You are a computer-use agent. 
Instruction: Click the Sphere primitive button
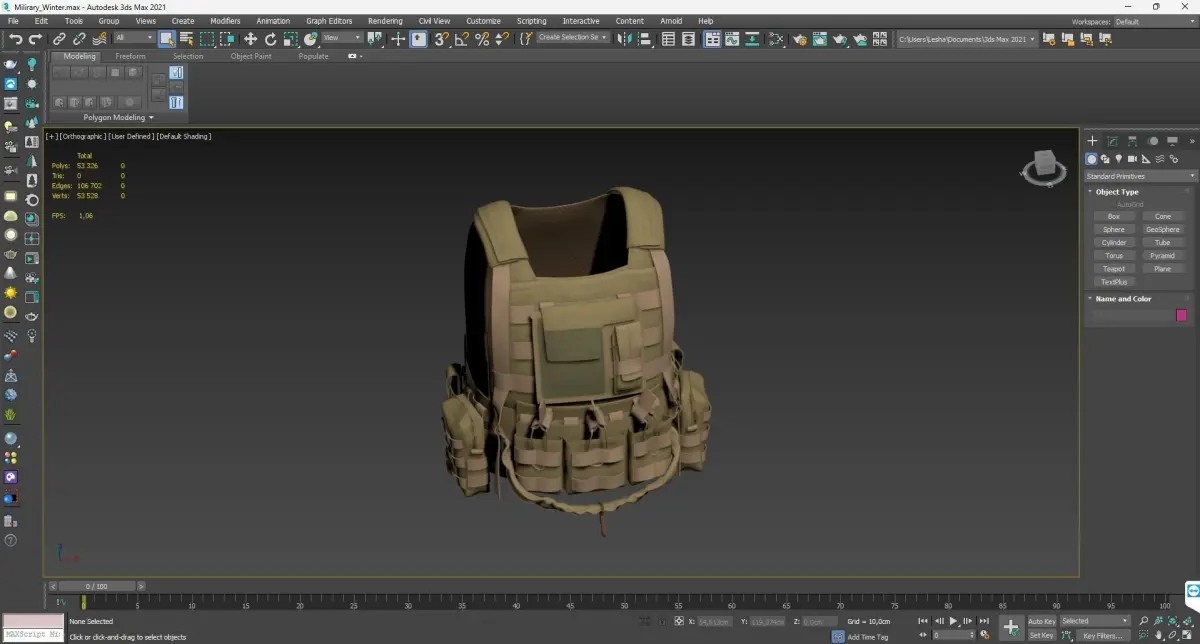(x=1114, y=229)
